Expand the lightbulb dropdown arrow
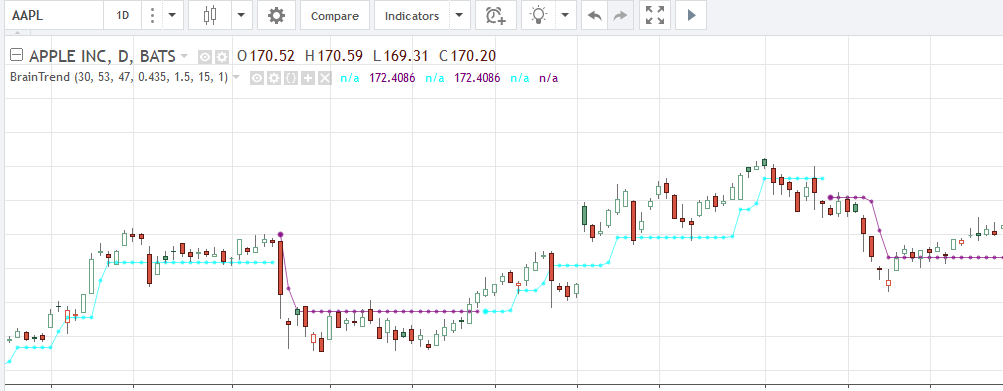 [x=565, y=15]
